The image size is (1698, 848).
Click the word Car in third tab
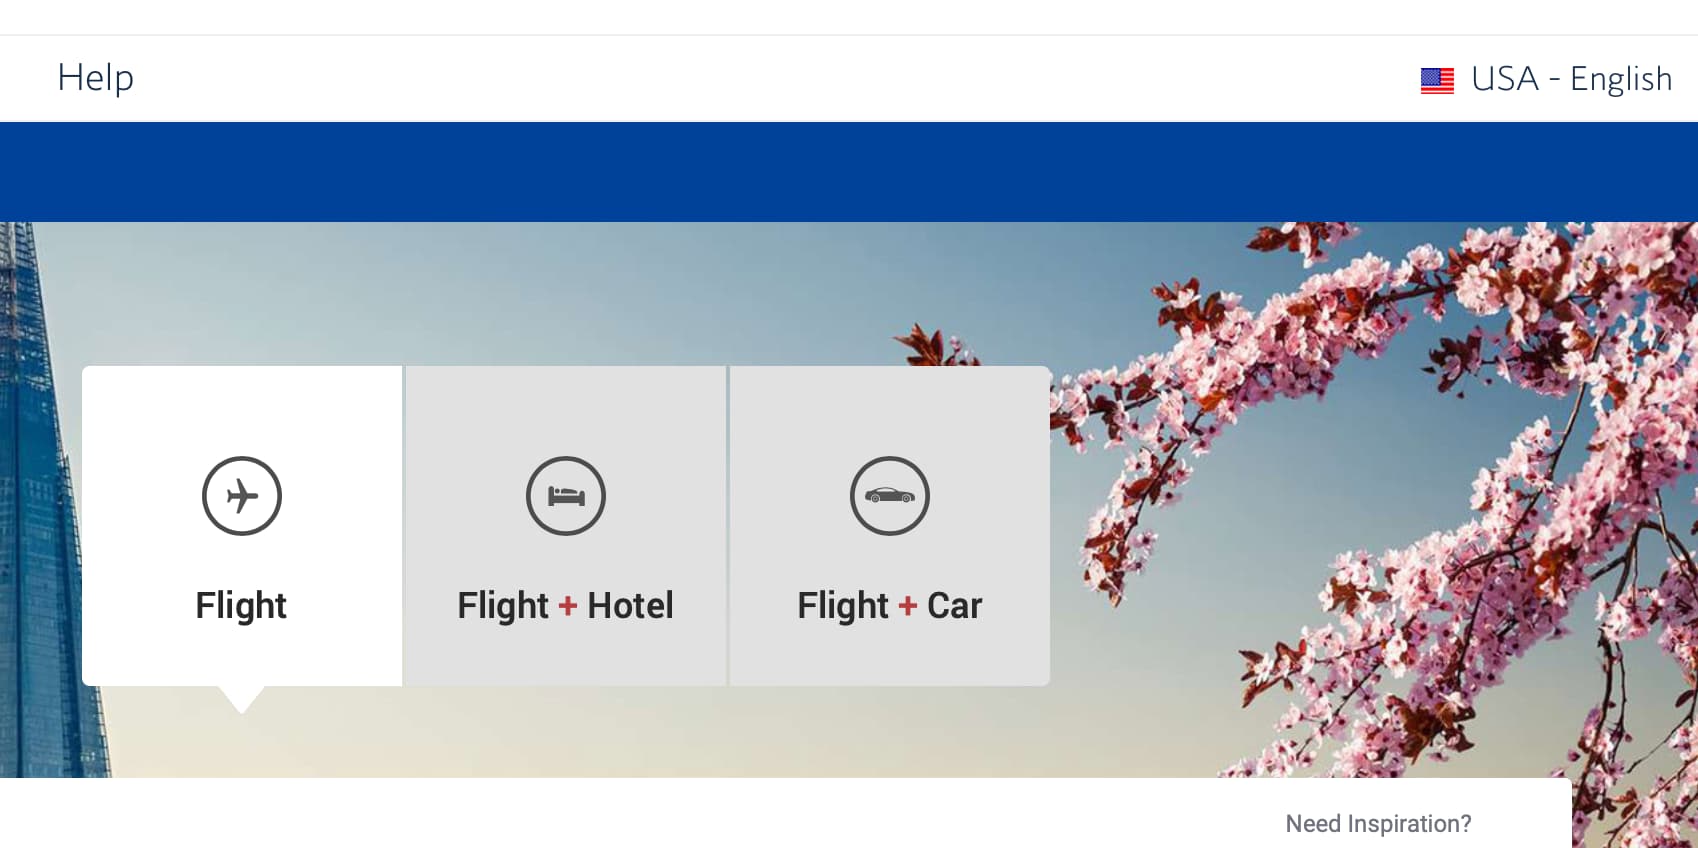coord(955,605)
